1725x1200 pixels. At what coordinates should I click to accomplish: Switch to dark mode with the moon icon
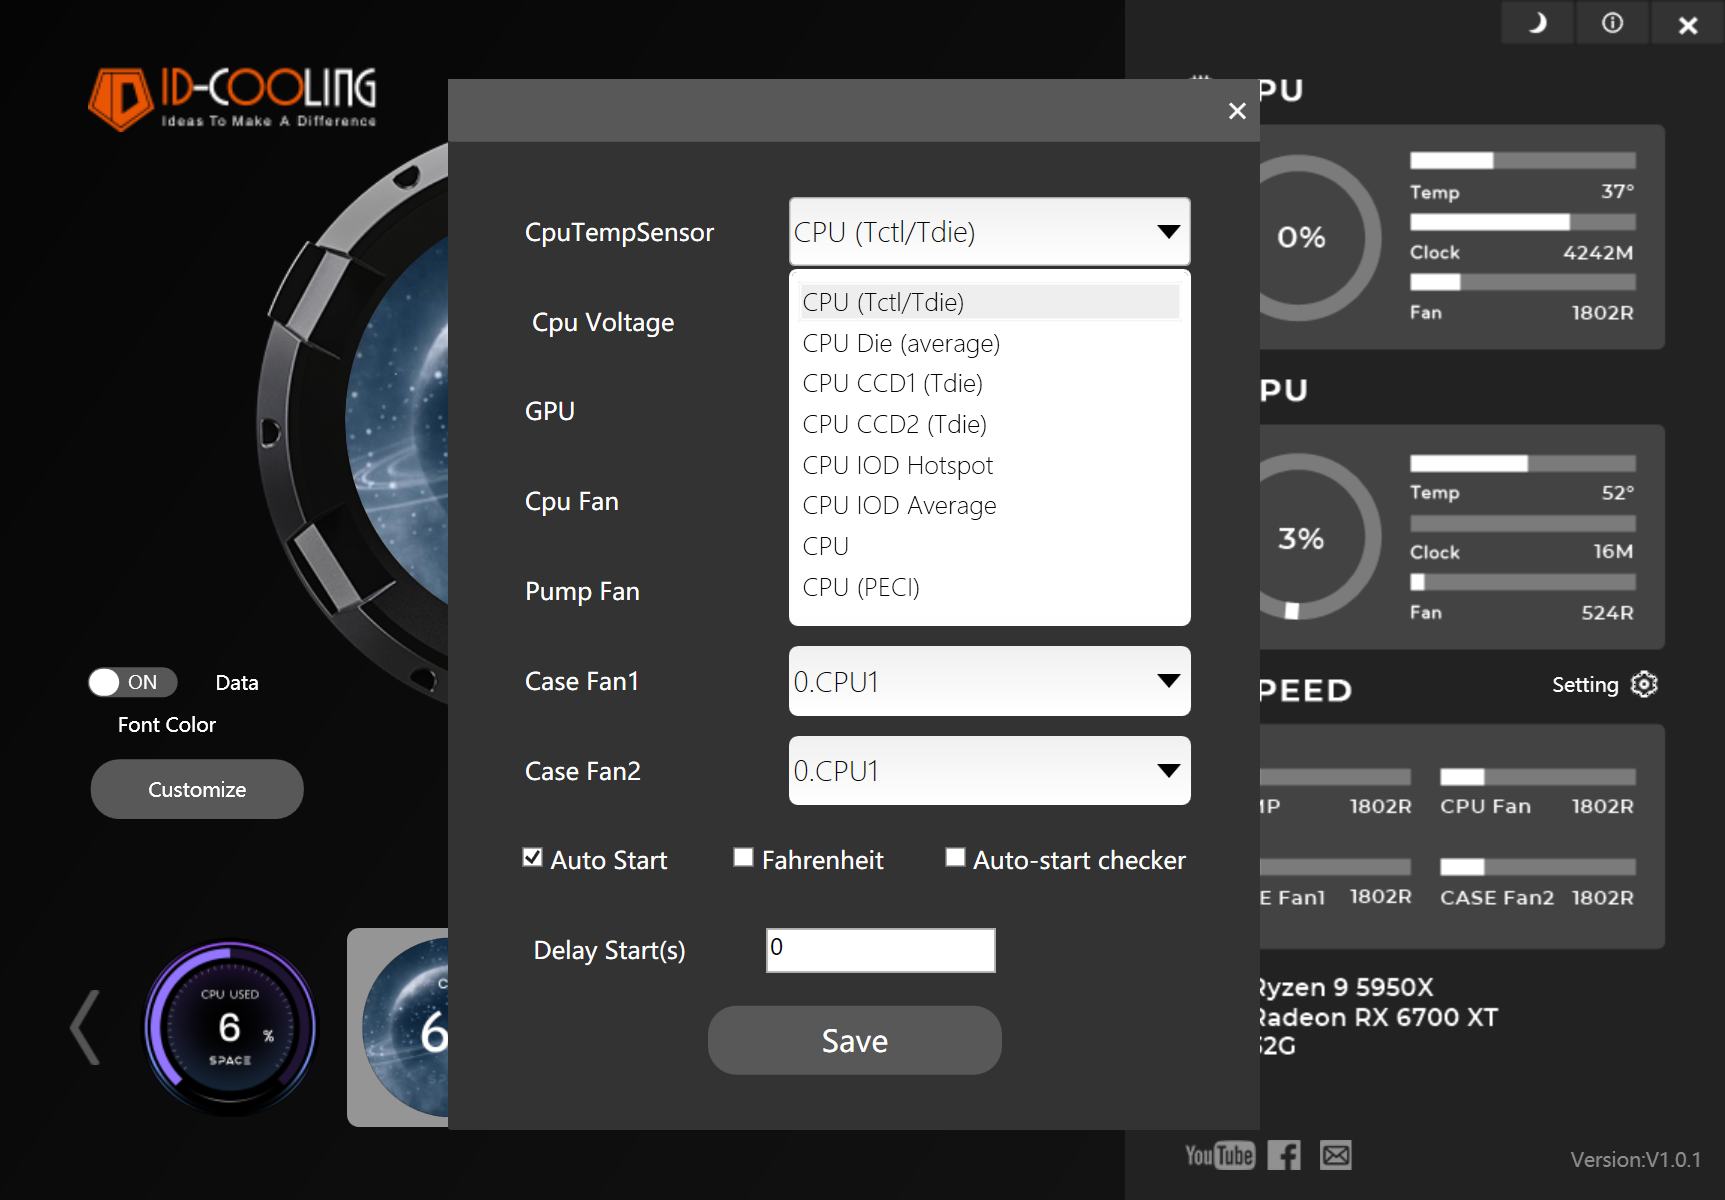pos(1536,22)
